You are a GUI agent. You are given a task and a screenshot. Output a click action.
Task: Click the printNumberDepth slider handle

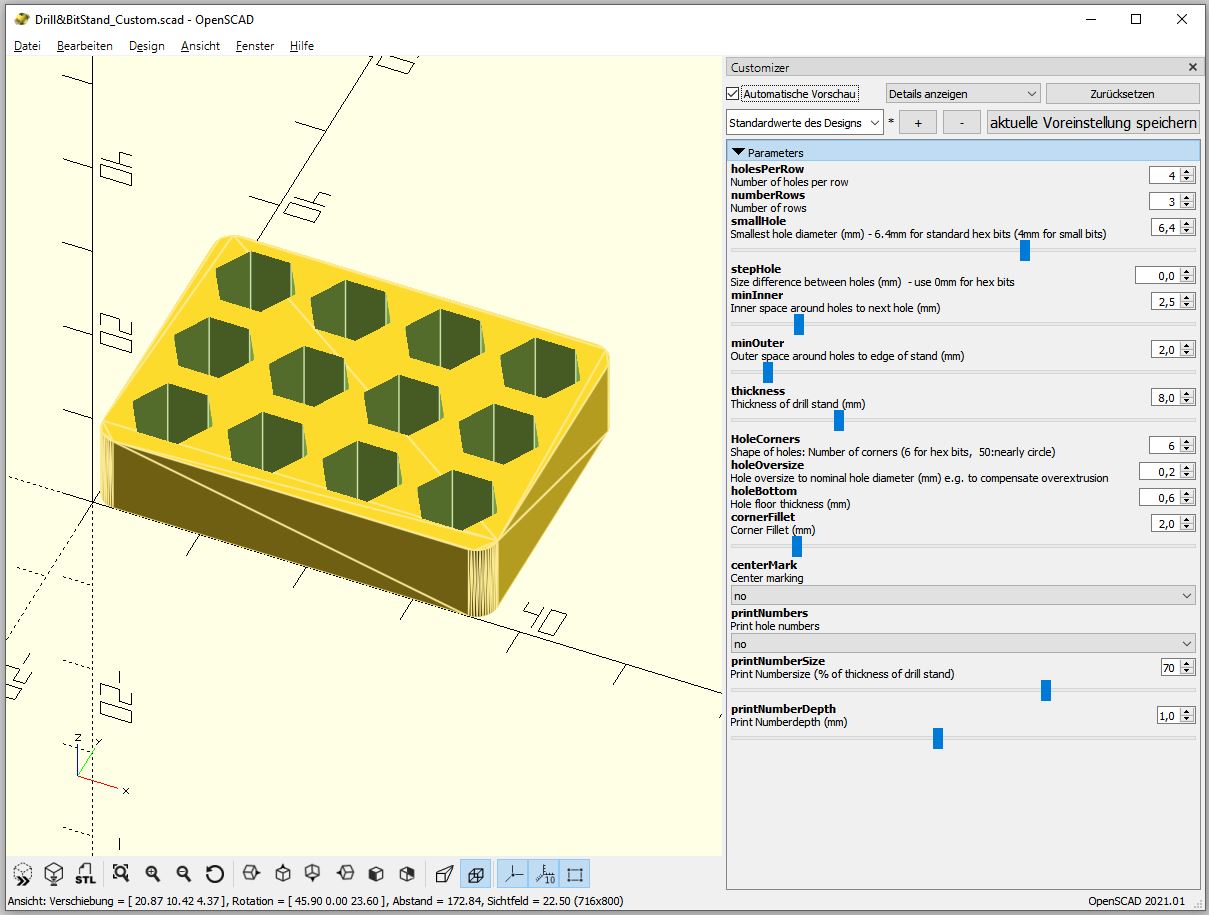938,738
